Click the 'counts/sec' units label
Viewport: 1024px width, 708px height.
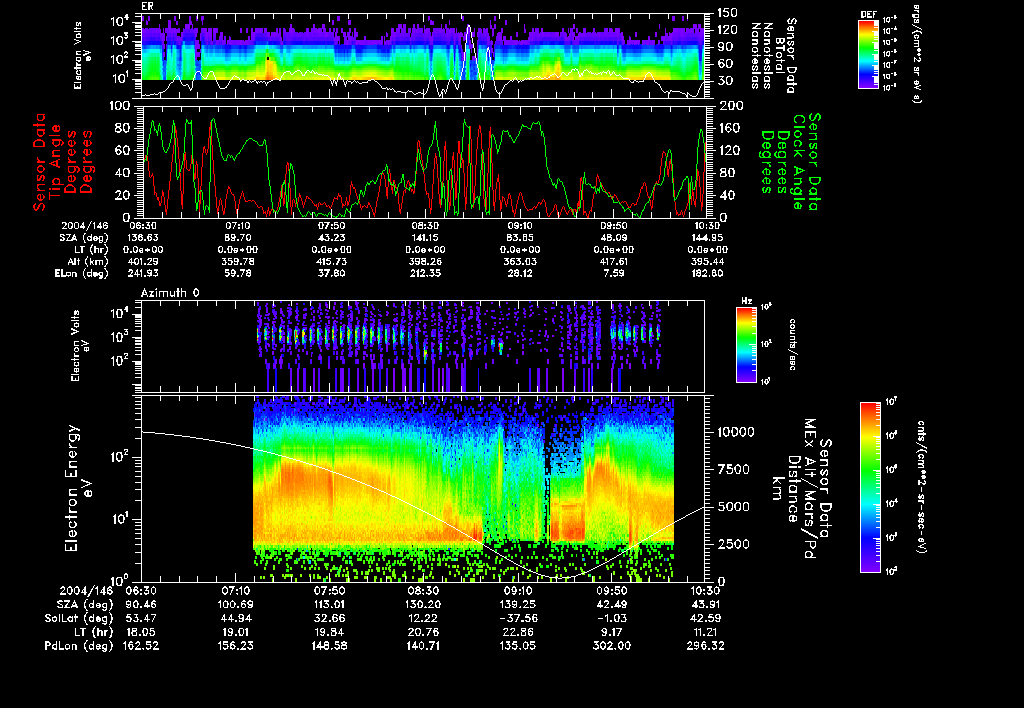(792, 344)
